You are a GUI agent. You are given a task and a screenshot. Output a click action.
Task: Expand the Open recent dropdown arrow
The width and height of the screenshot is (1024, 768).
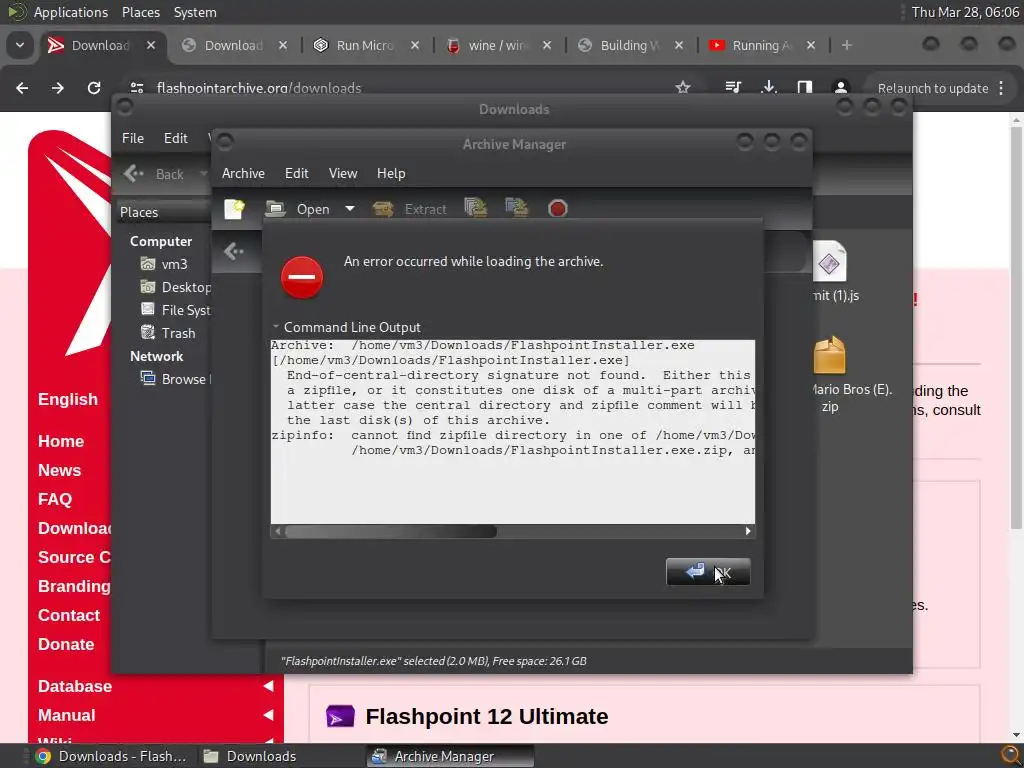click(x=350, y=209)
